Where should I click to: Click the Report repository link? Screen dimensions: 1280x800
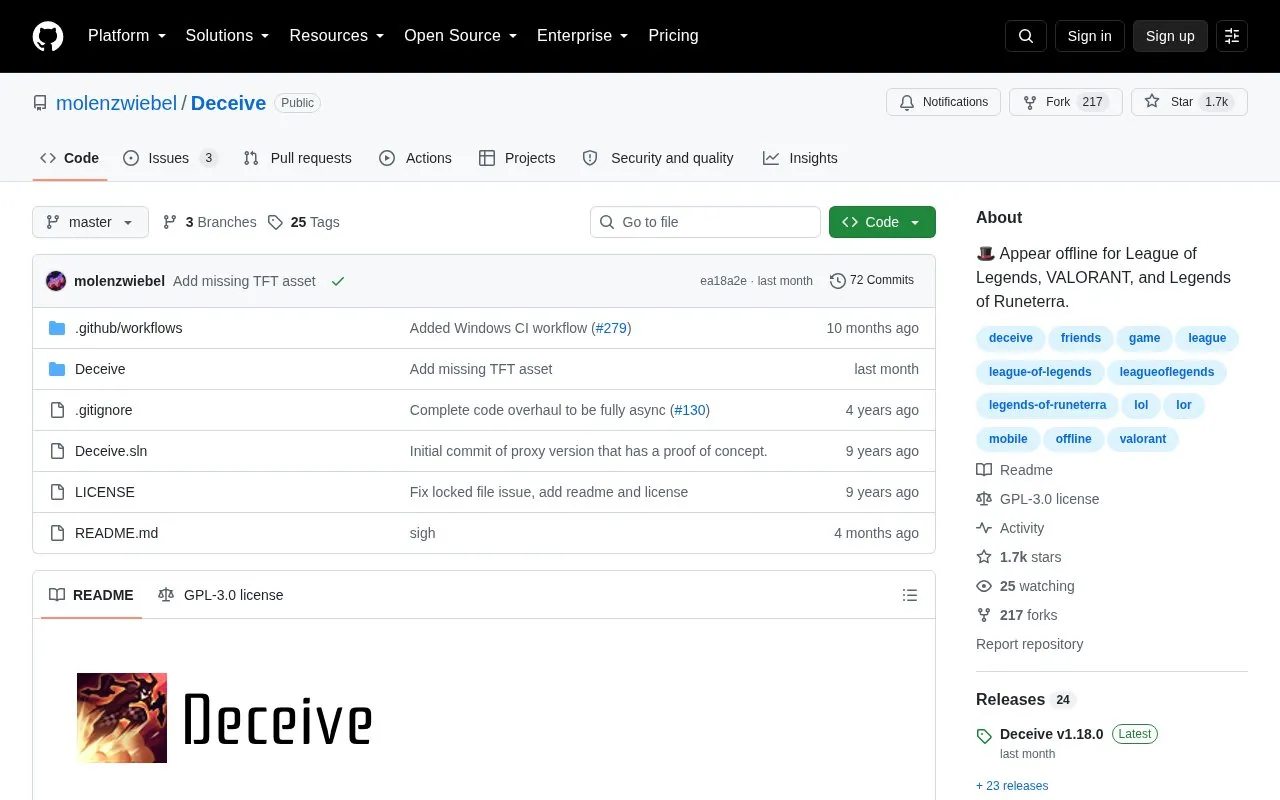1029,644
